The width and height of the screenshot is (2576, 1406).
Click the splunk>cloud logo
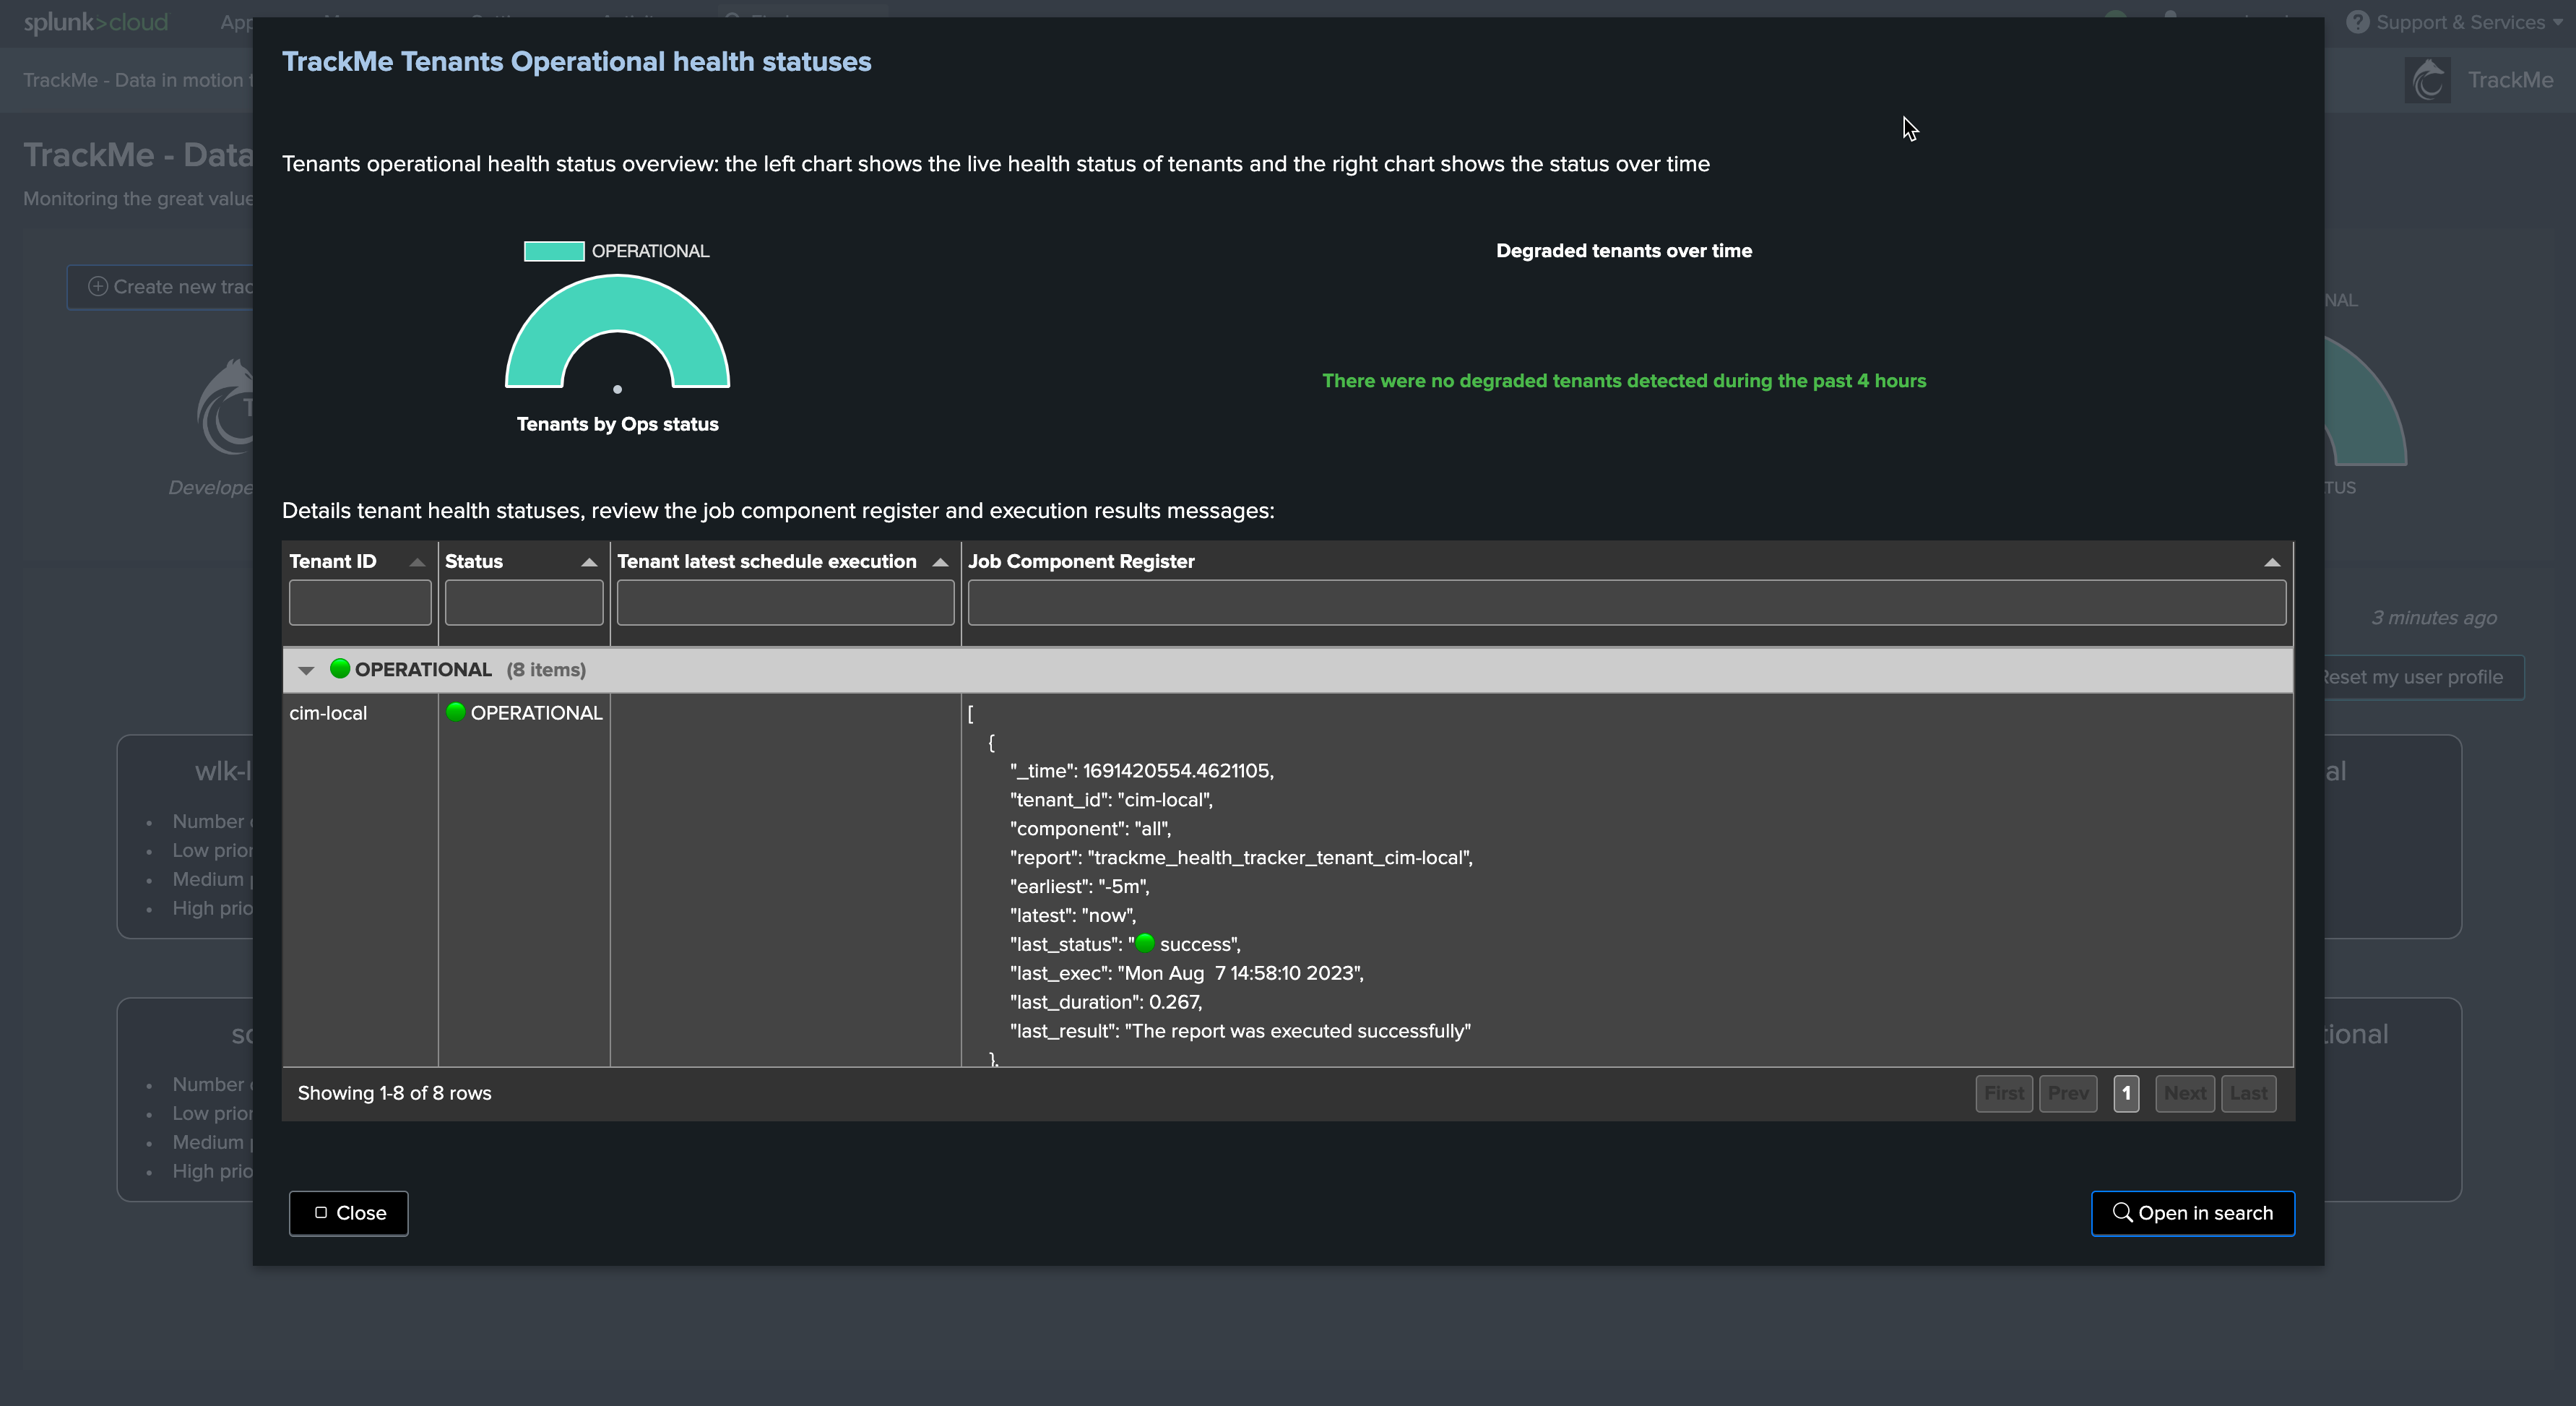pyautogui.click(x=96, y=22)
